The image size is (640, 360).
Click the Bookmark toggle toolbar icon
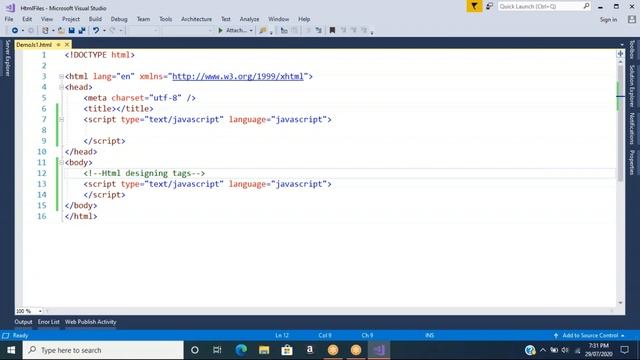click(x=332, y=30)
